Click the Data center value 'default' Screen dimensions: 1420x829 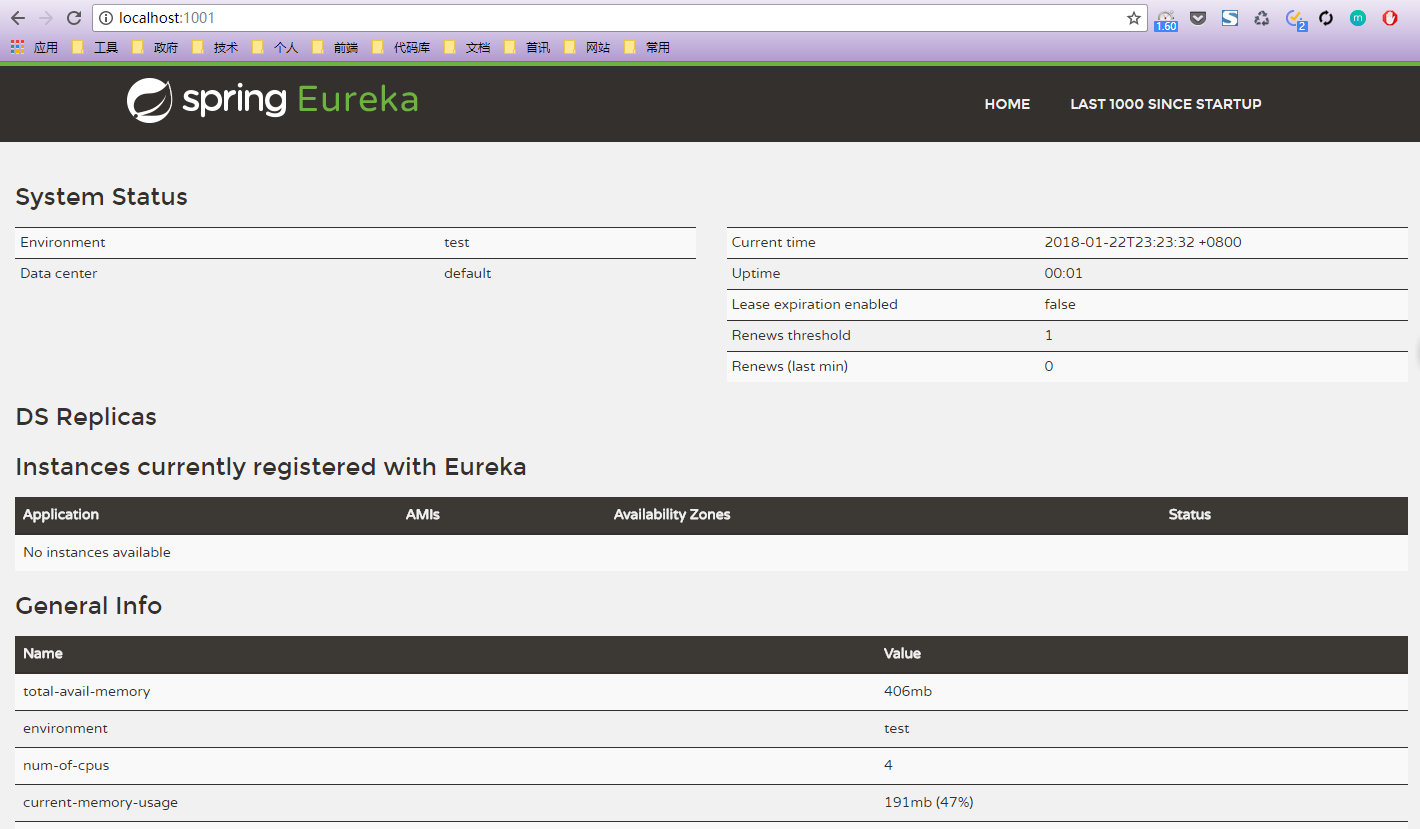coord(468,273)
